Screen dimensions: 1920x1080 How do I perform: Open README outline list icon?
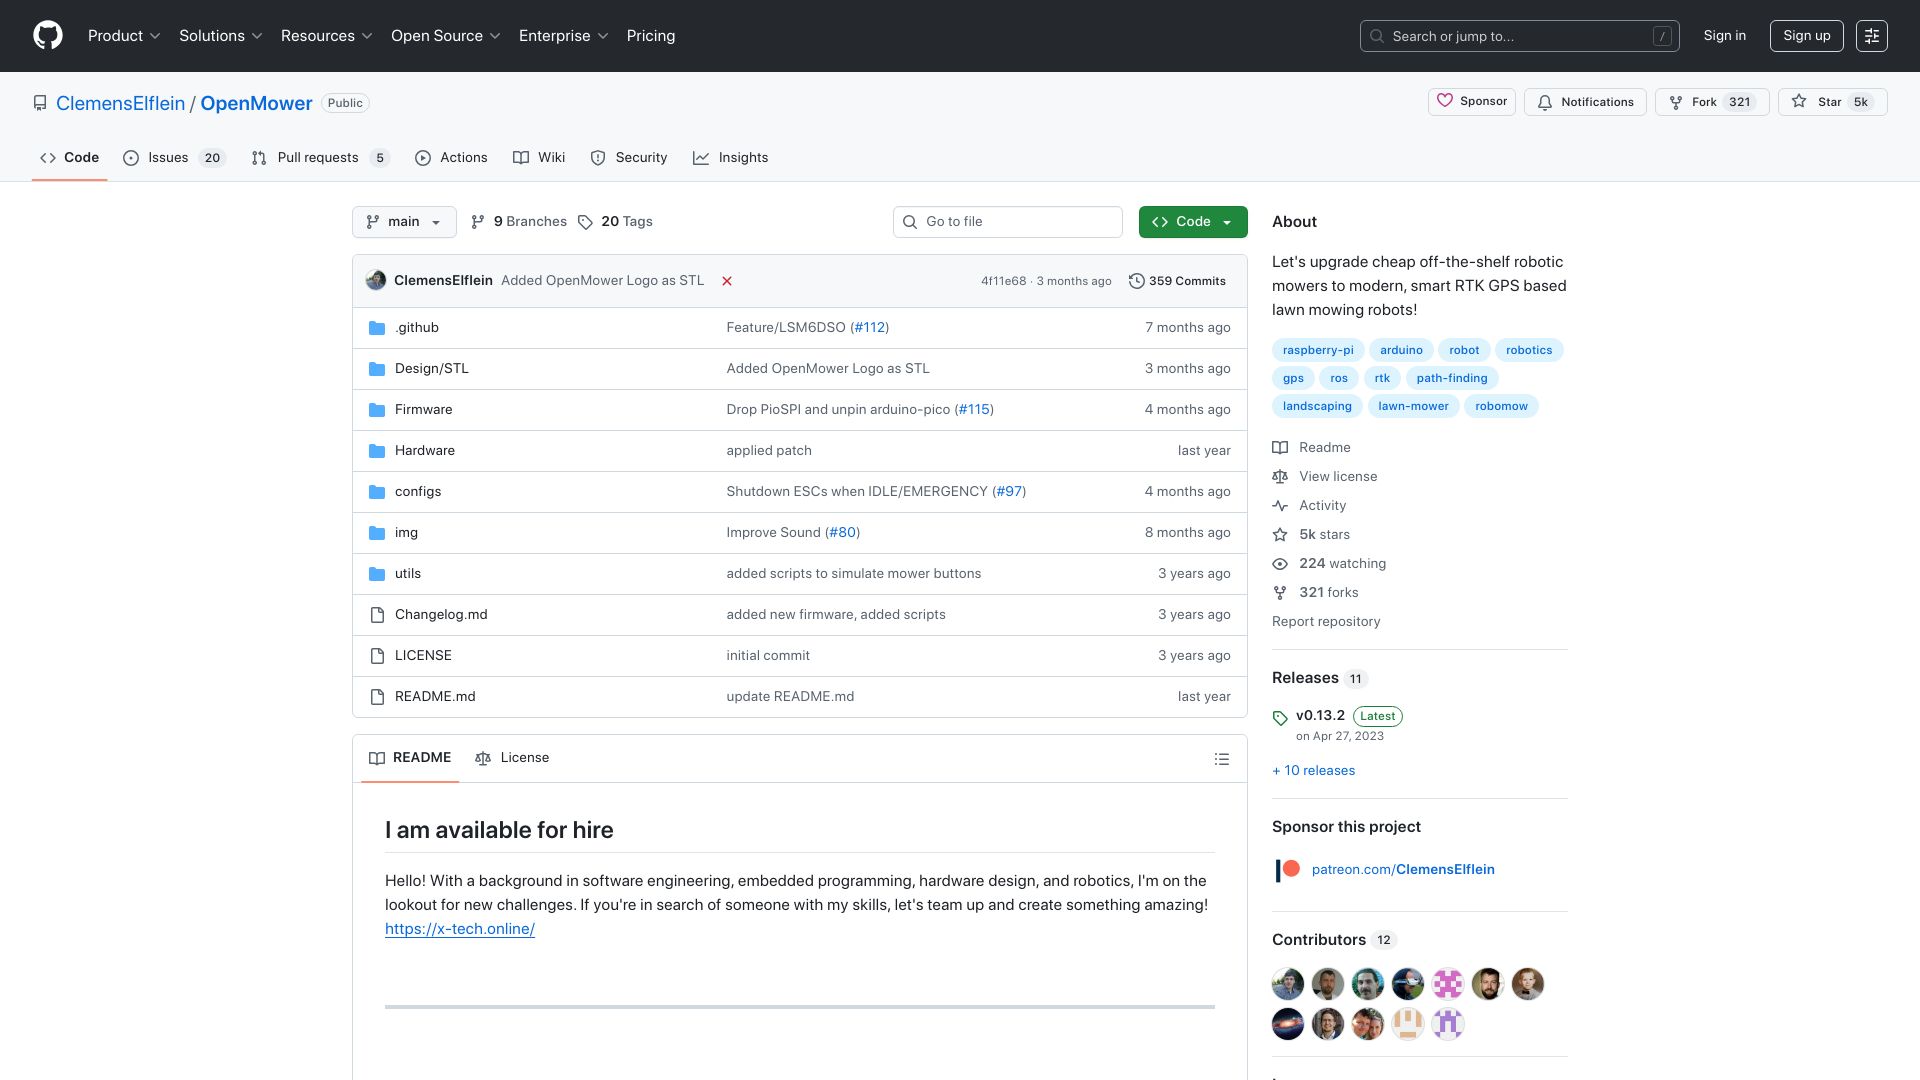point(1222,759)
